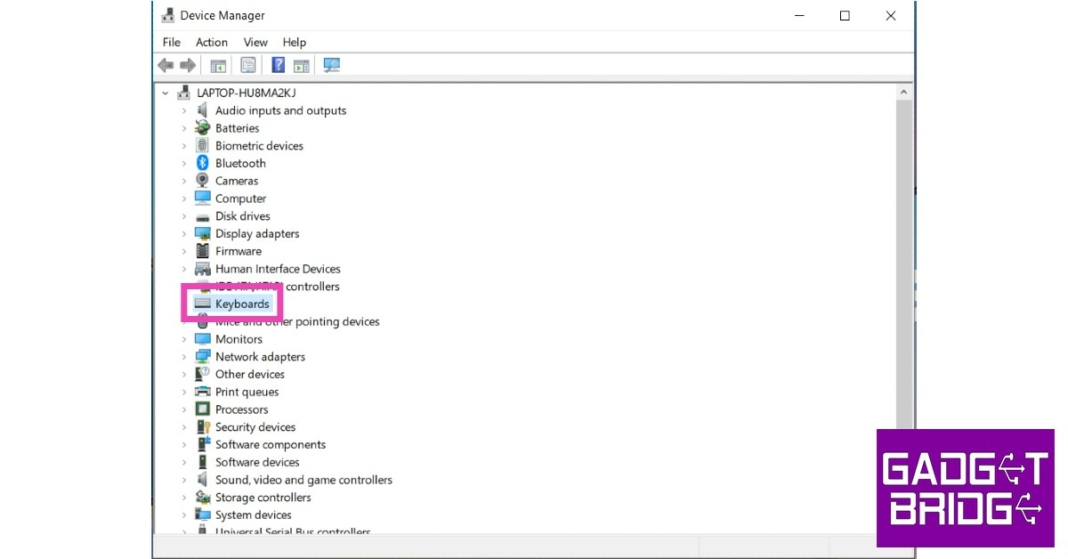Open the Help menu
Screen dimensions: 1068x559
(294, 42)
